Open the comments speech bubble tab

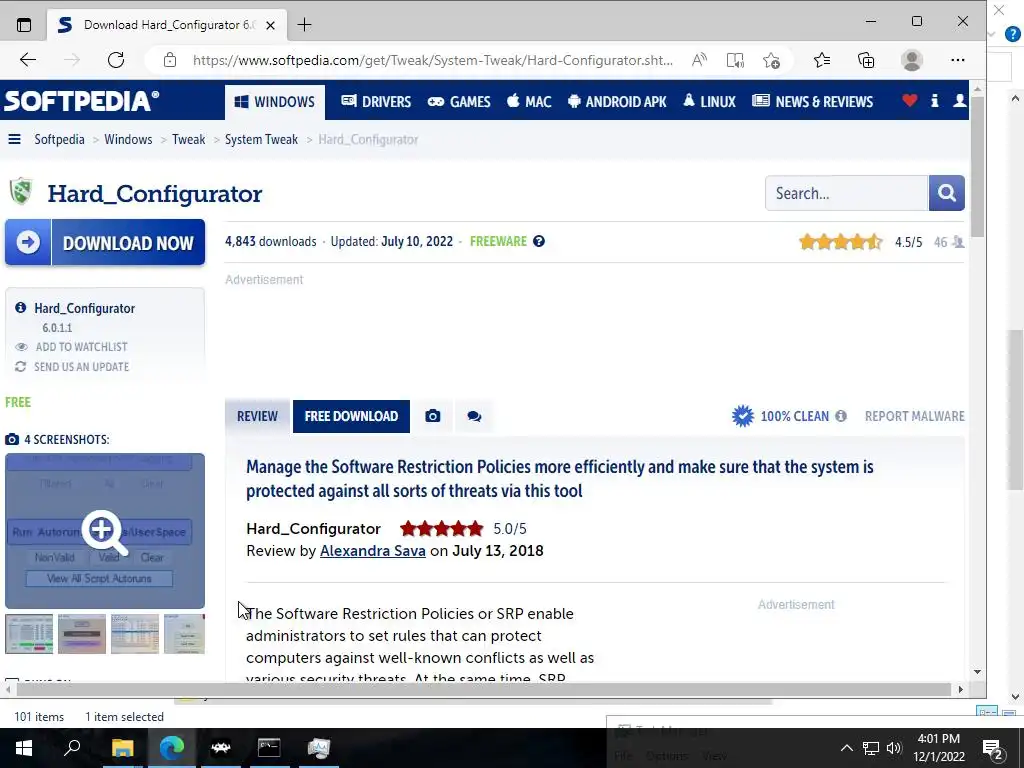pos(474,416)
